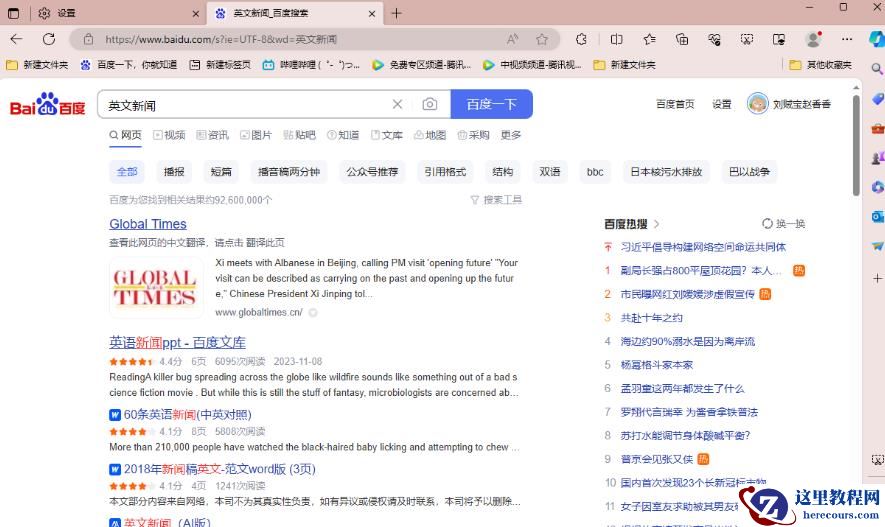This screenshot has width=885, height=527.
Task: Click the screenshot capture icon in the toolbar
Action: coord(747,39)
